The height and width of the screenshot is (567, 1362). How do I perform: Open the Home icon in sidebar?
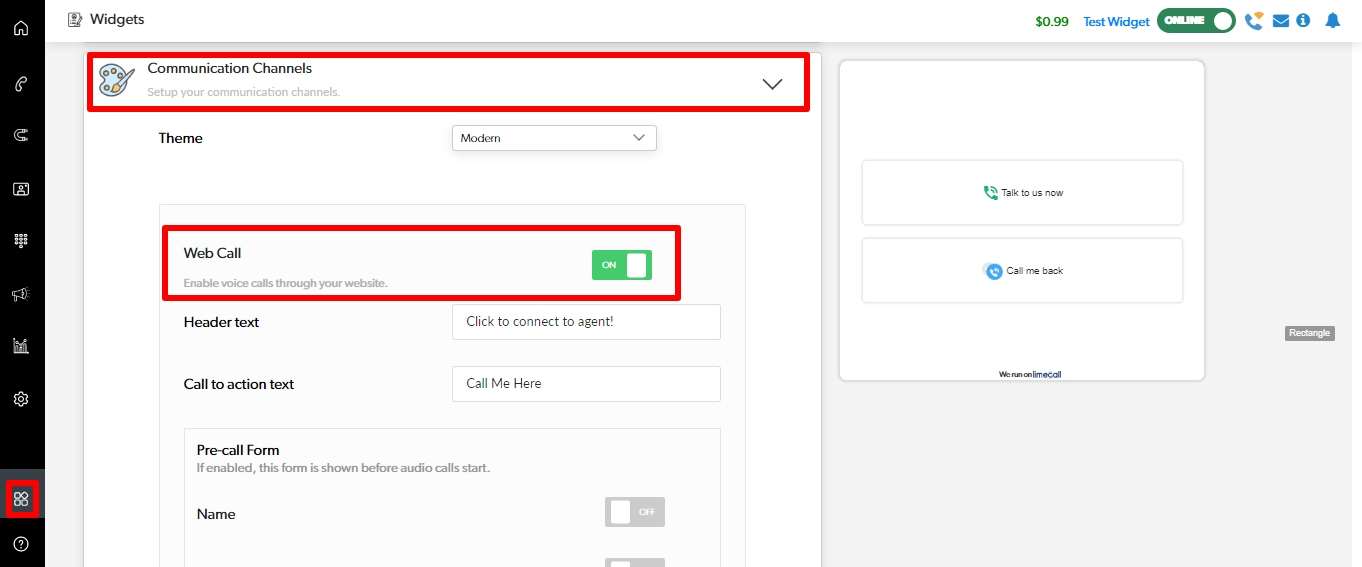click(21, 28)
